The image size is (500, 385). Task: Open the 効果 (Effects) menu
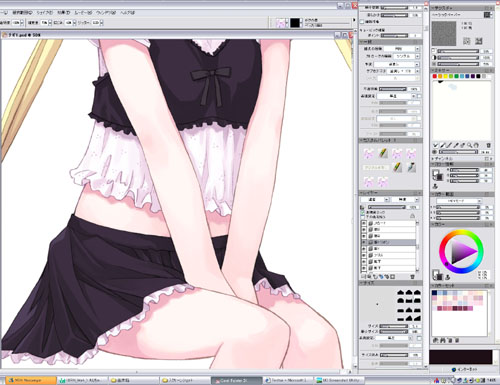coord(63,13)
